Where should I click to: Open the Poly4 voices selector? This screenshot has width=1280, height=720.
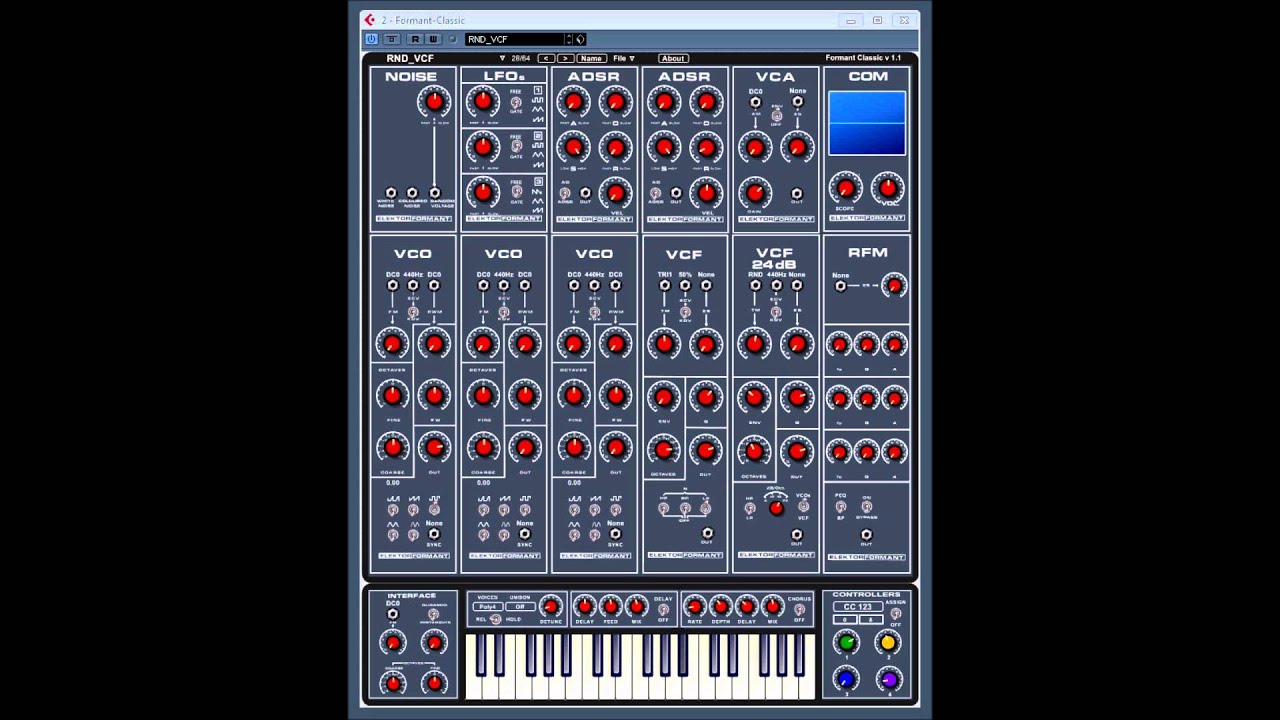click(488, 607)
